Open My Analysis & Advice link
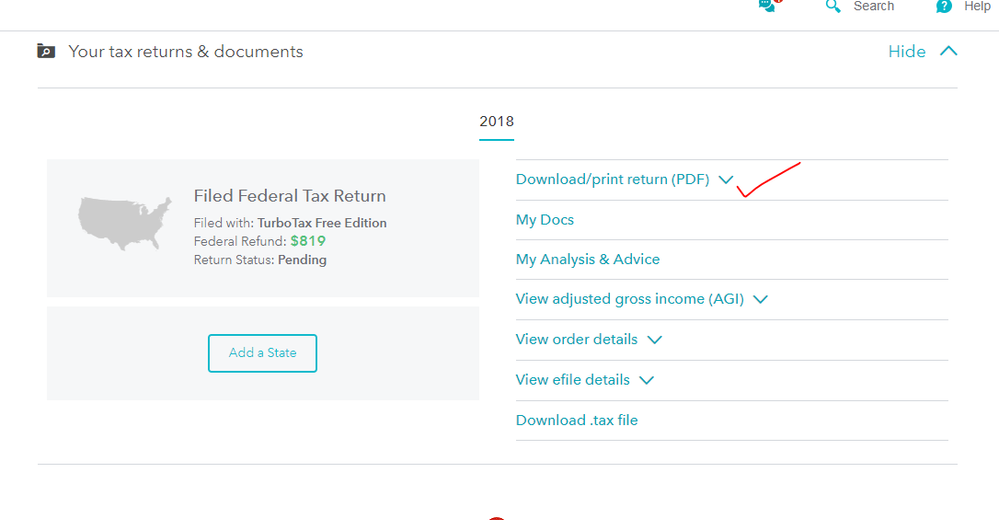This screenshot has height=520, width=999. pyautogui.click(x=587, y=259)
